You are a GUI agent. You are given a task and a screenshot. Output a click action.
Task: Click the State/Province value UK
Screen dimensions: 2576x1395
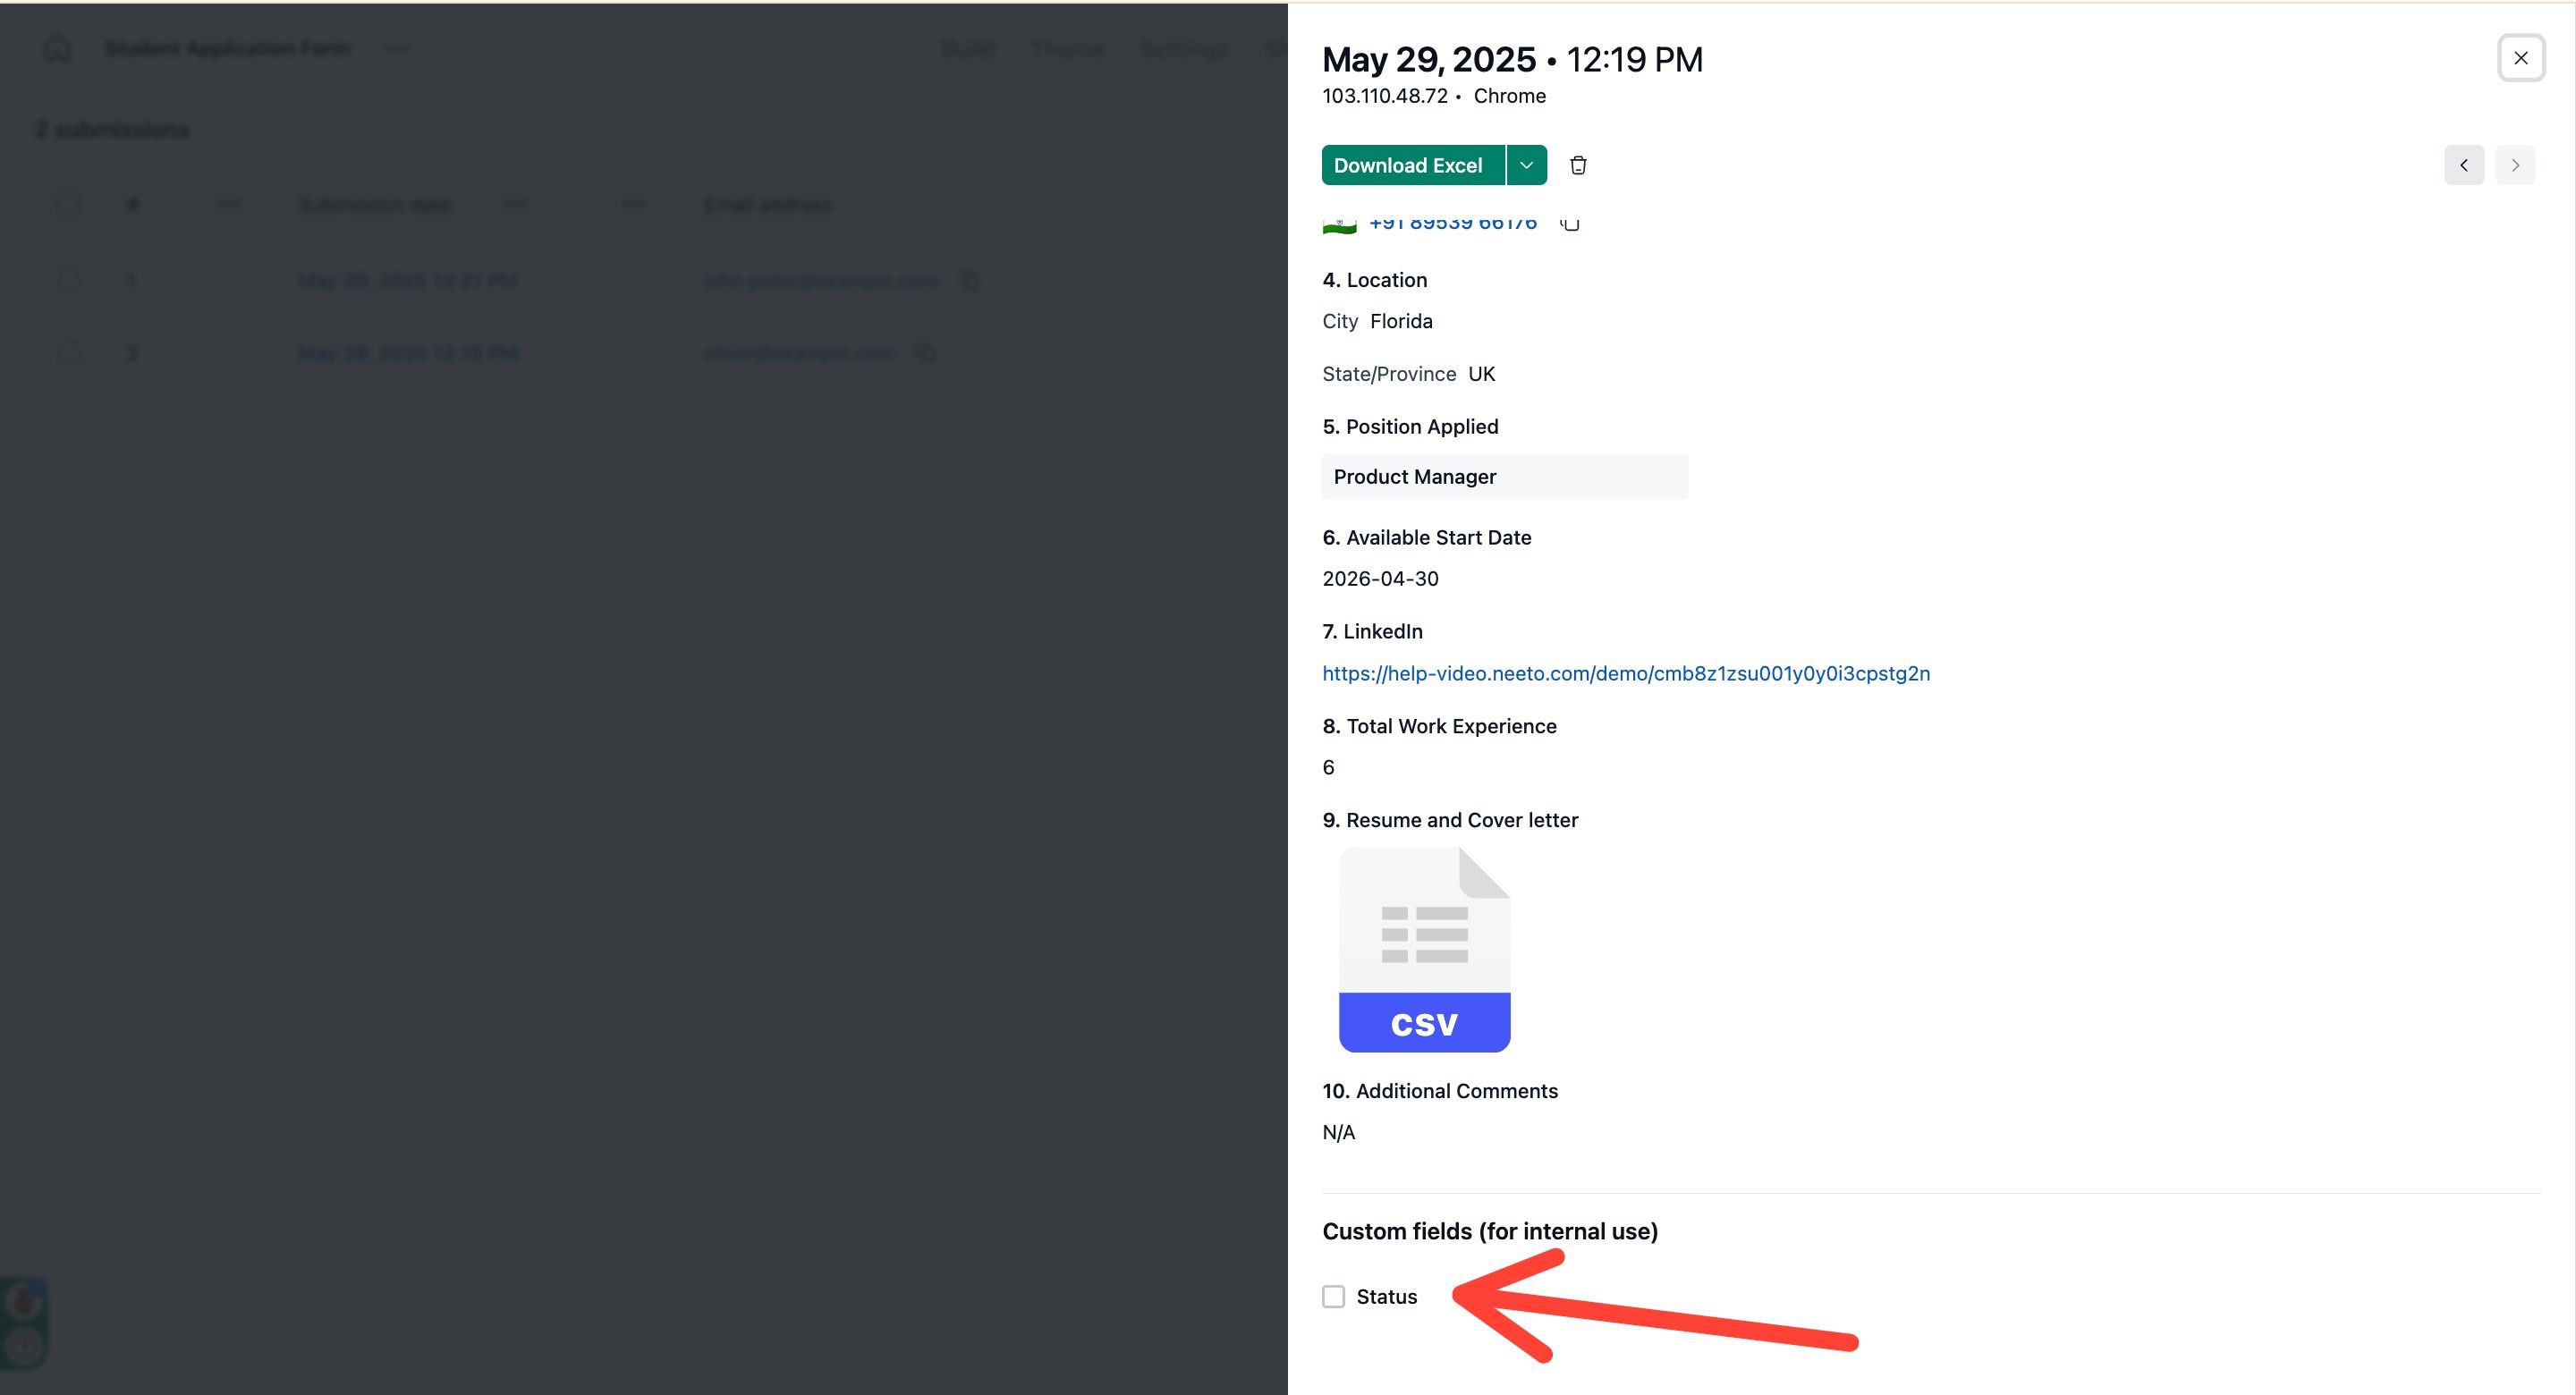[1481, 374]
